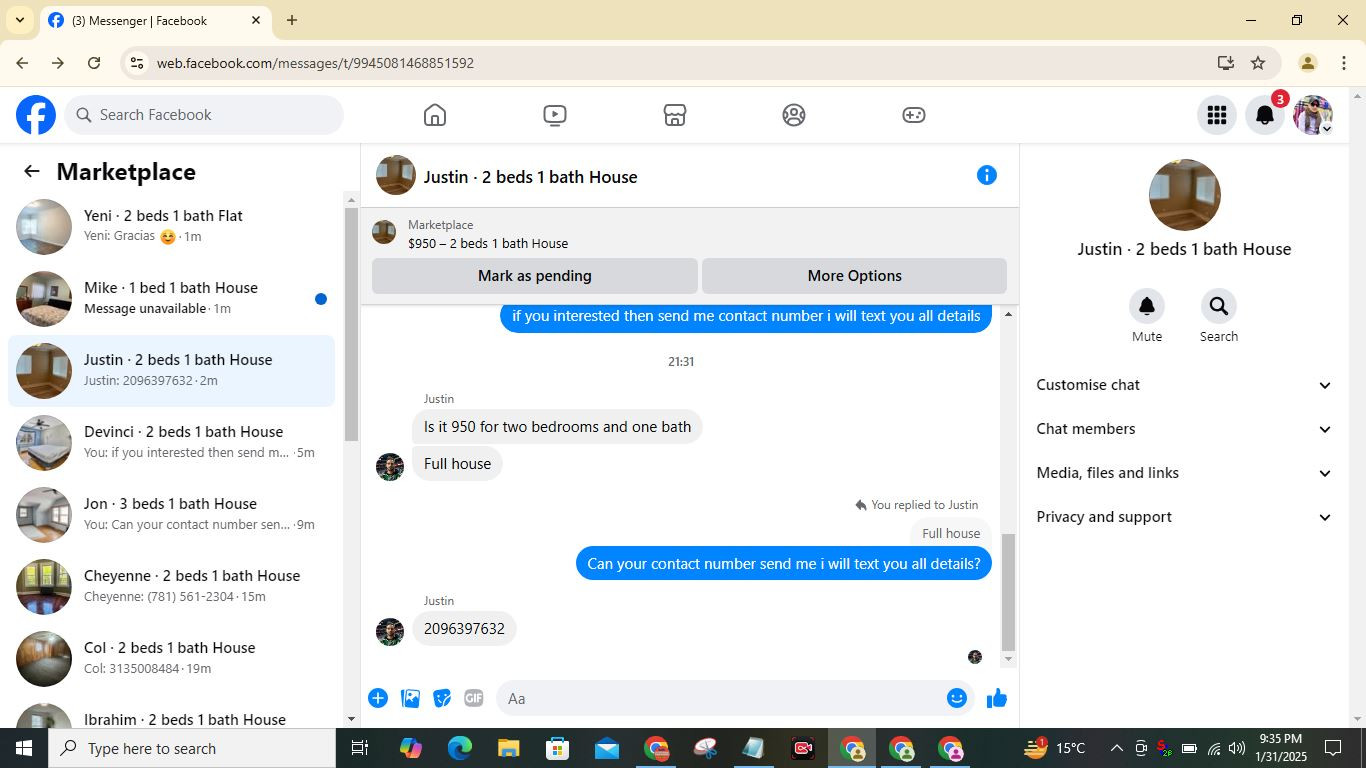Open the Marketplace storefront icon in the top bar
Screen dimensions: 1366x768
tap(675, 115)
